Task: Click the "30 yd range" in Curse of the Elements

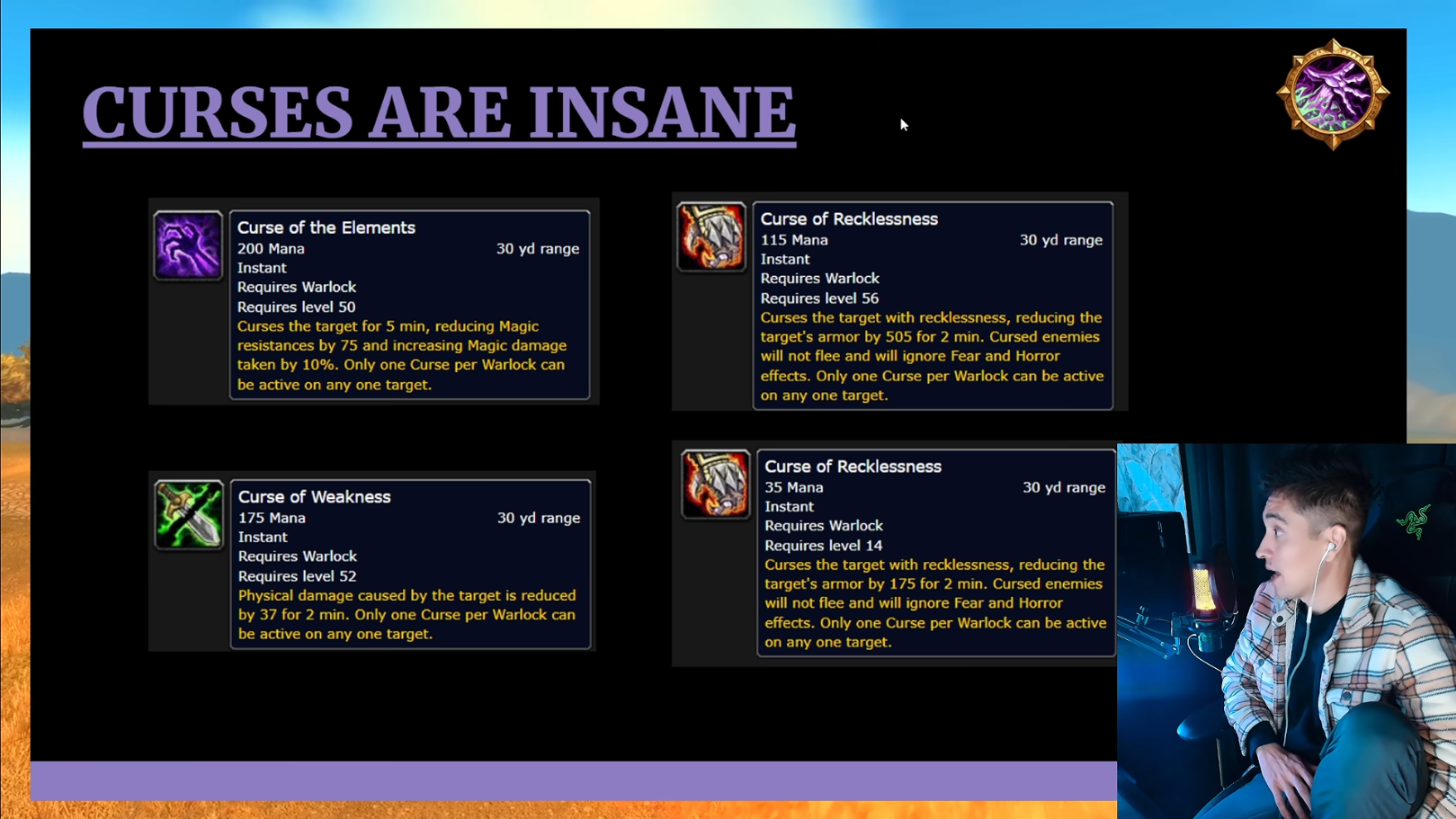Action: 537,249
